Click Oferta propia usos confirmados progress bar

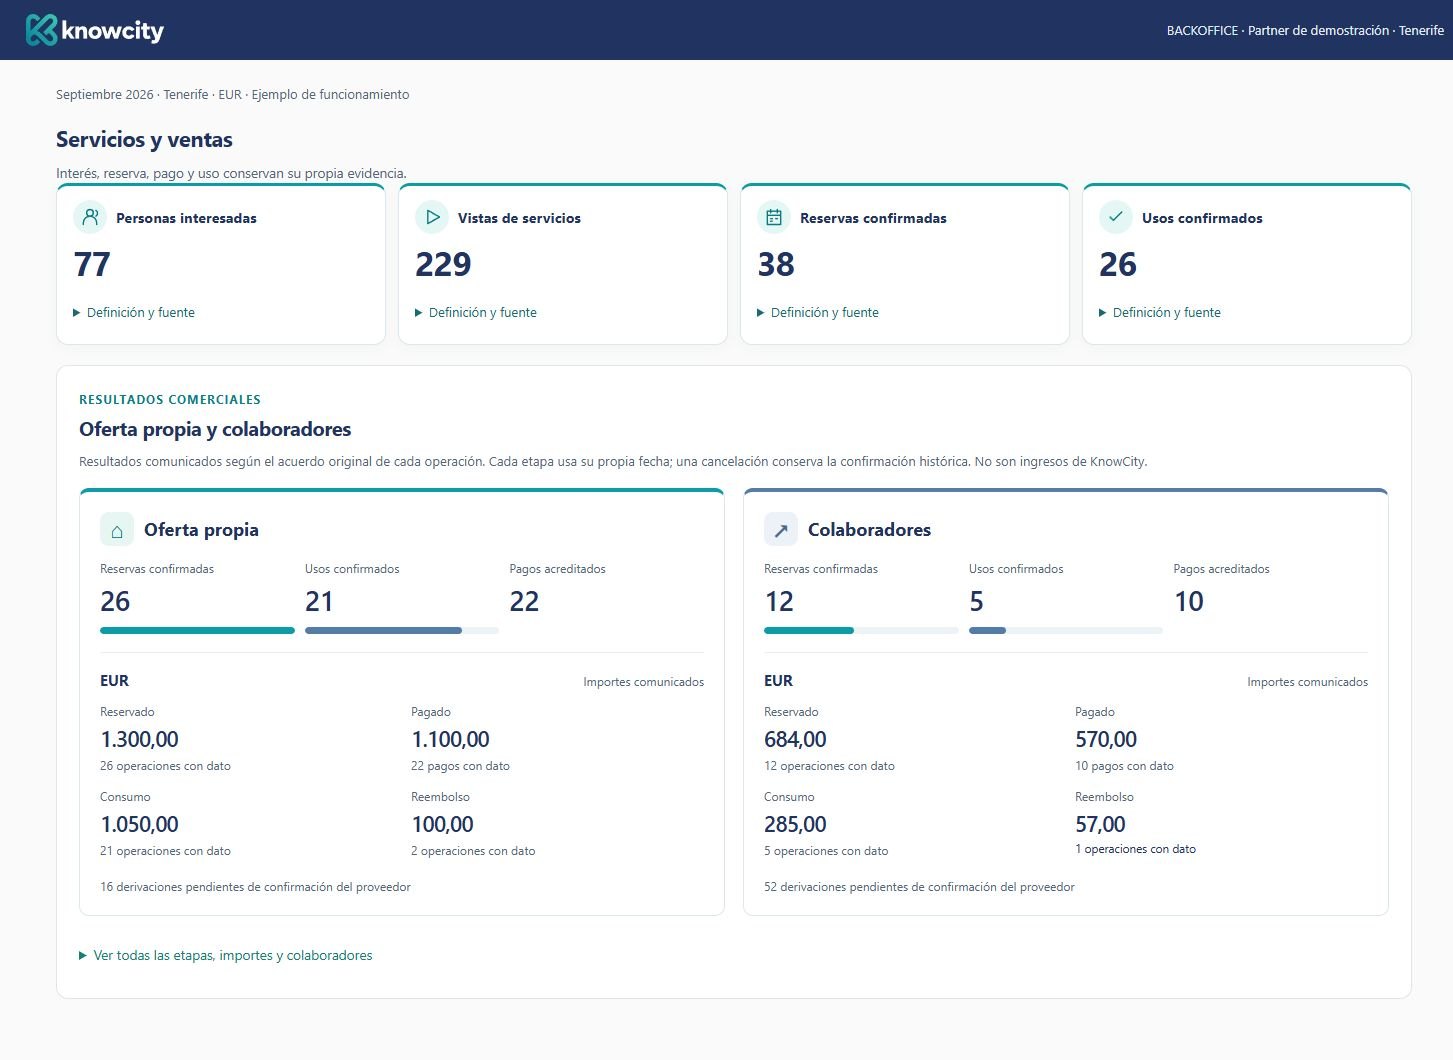click(x=402, y=631)
